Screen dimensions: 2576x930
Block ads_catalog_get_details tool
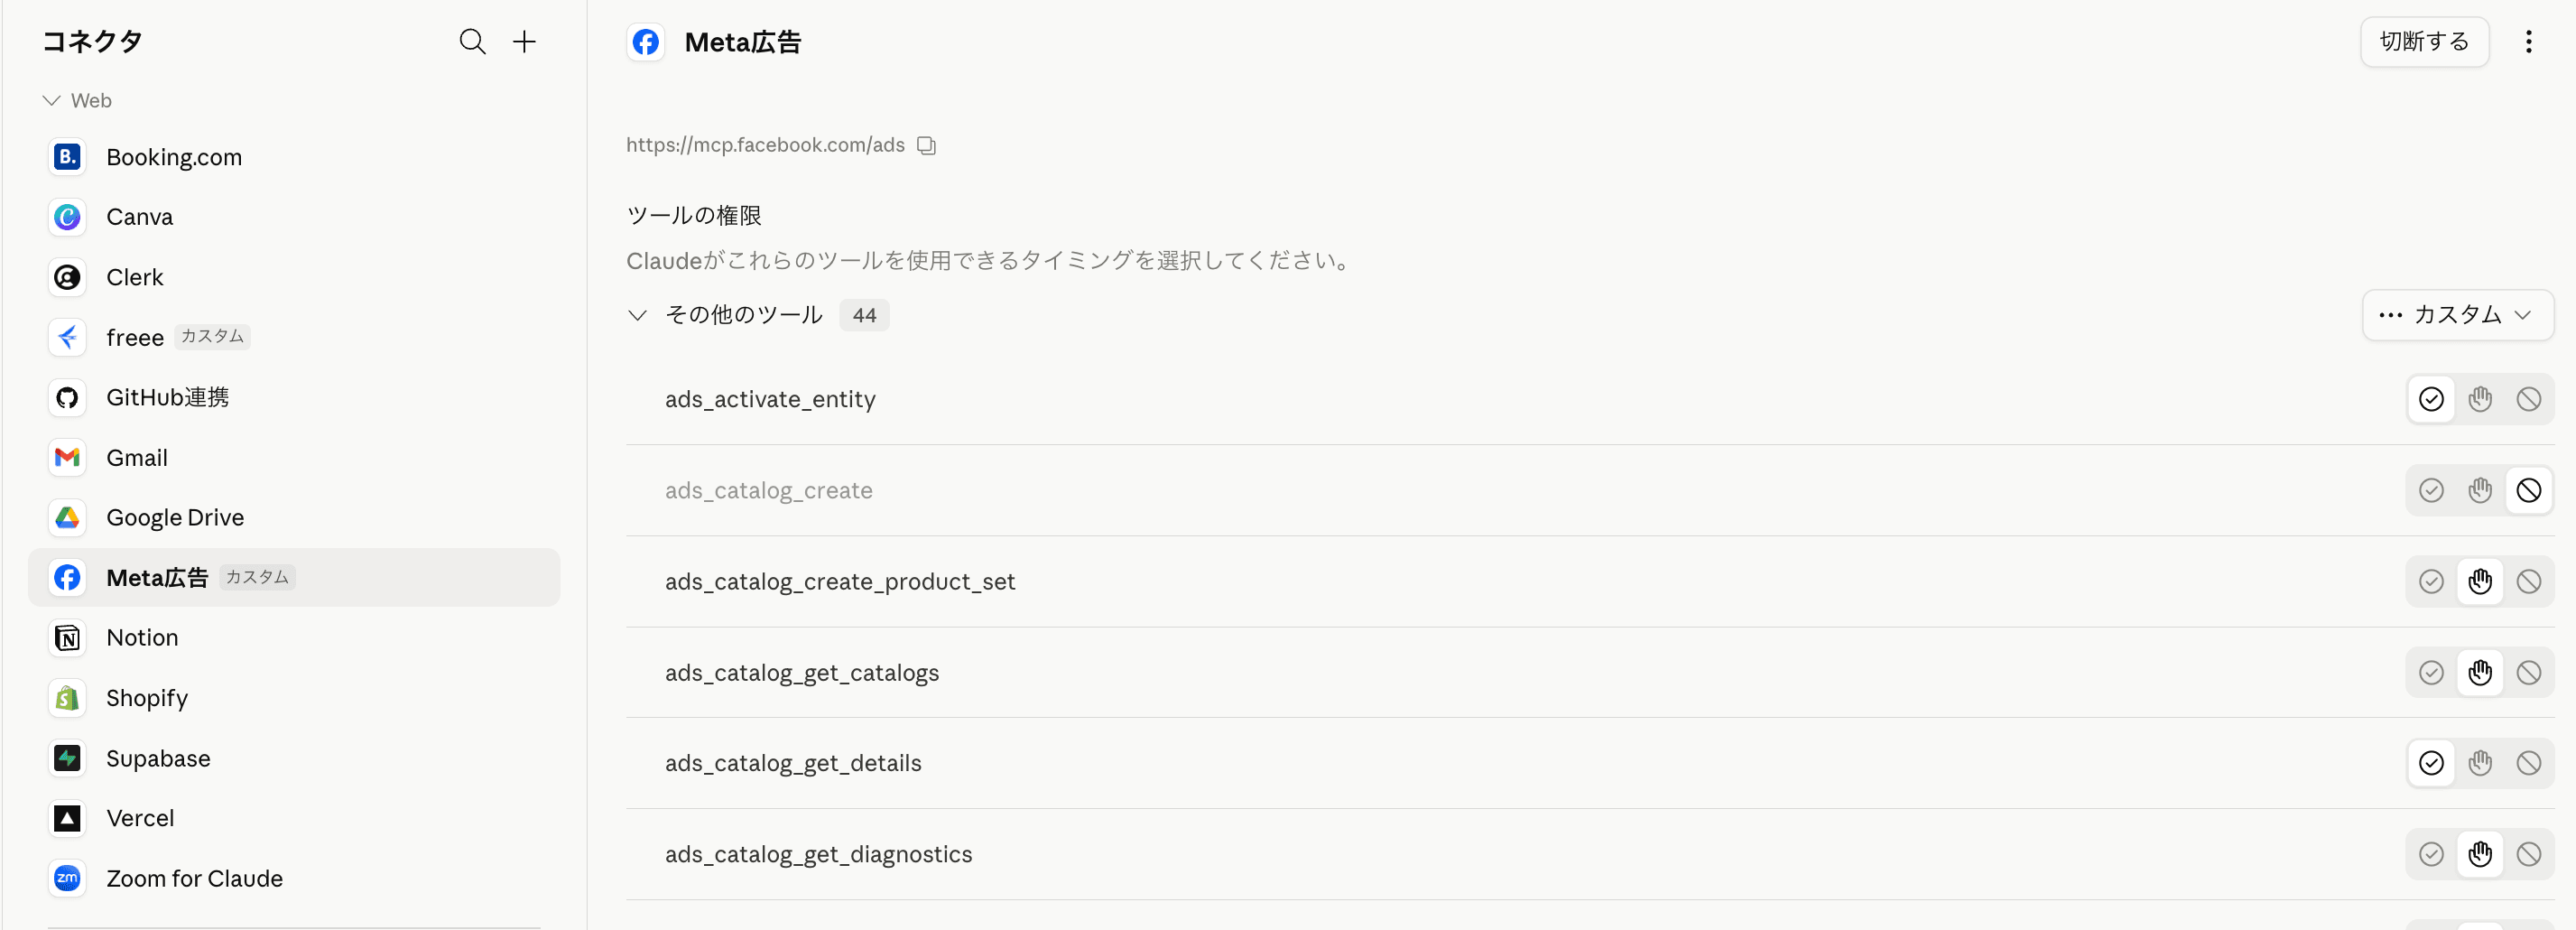[x=2528, y=763]
